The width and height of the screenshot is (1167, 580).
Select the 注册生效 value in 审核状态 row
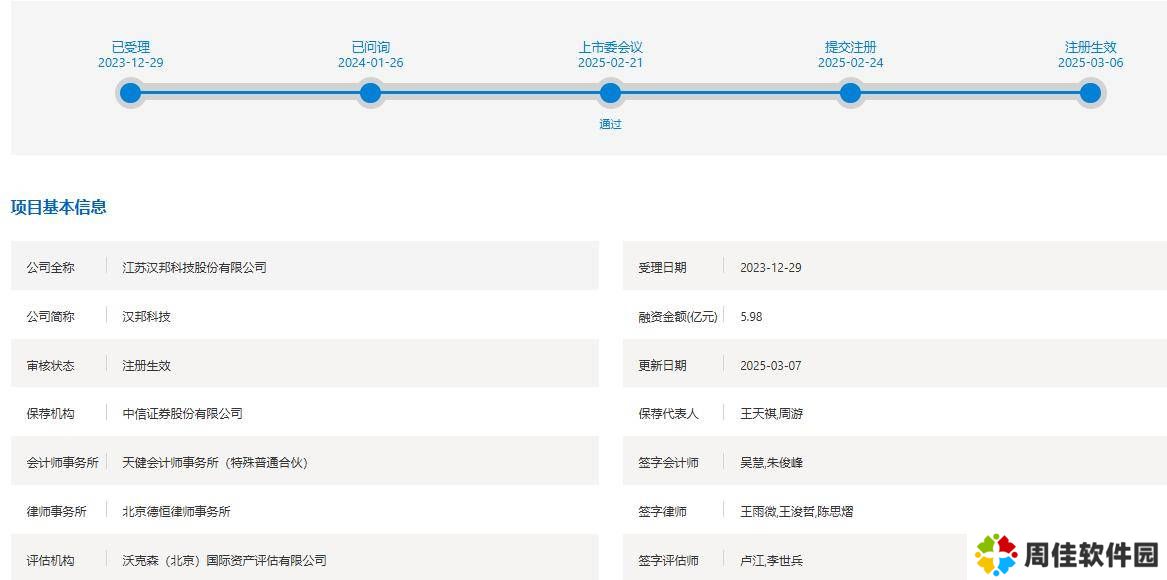pyautogui.click(x=147, y=366)
